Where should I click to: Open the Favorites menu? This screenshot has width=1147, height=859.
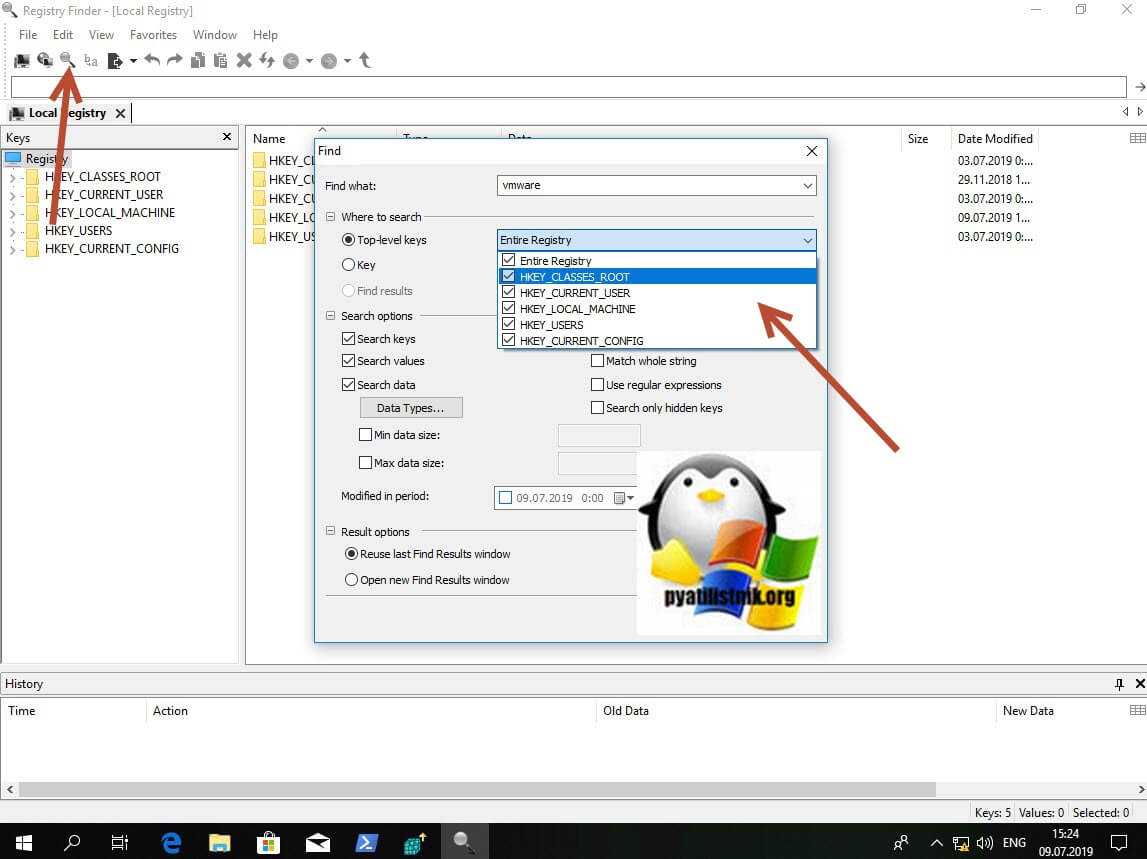[153, 35]
